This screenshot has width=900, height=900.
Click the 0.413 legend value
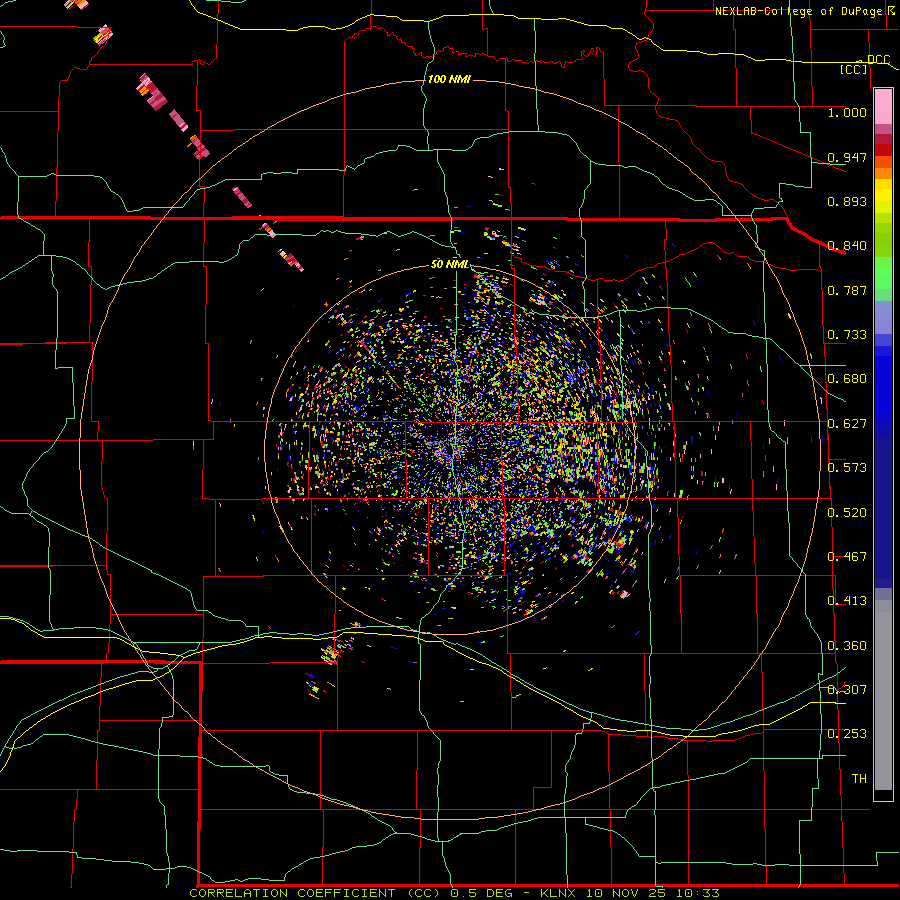[847, 601]
